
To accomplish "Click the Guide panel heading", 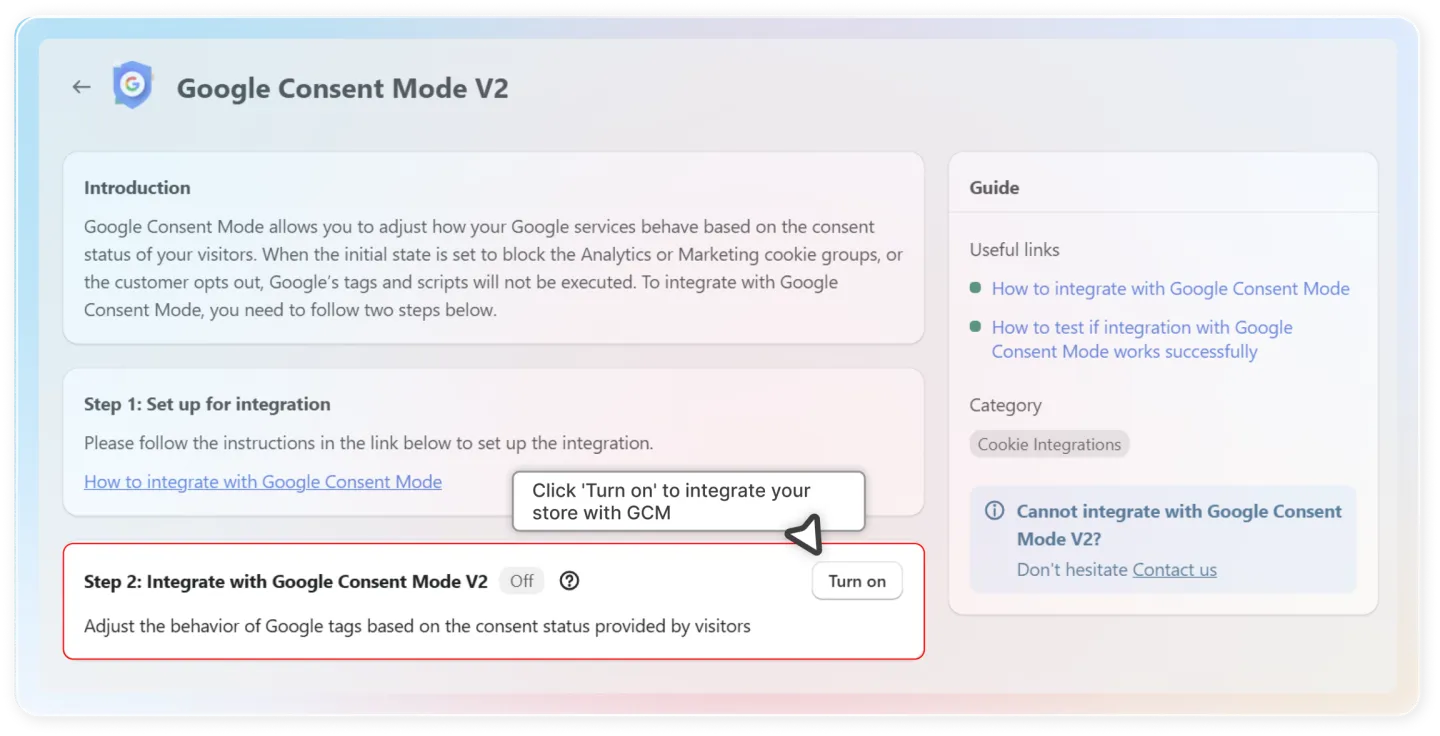I will point(995,188).
